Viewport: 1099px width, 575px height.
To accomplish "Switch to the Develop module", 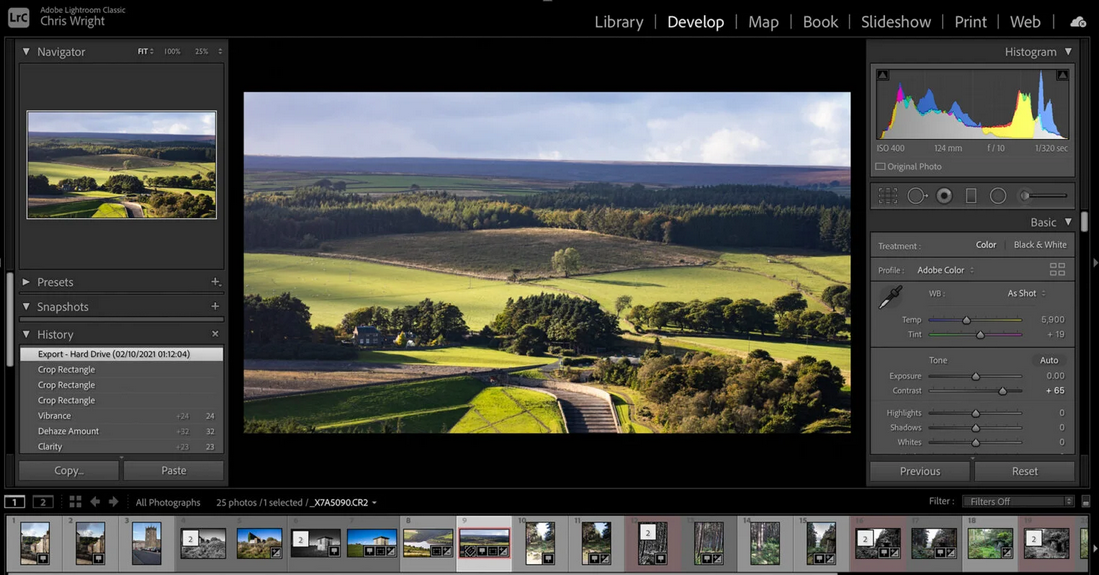I will 695,22.
